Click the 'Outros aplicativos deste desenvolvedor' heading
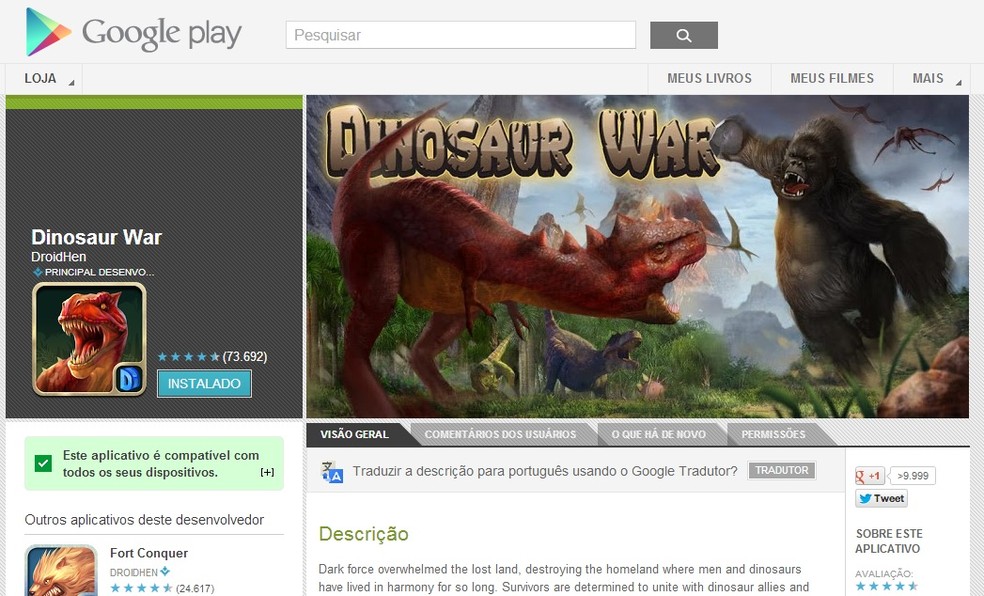This screenshot has width=984, height=596. point(144,519)
